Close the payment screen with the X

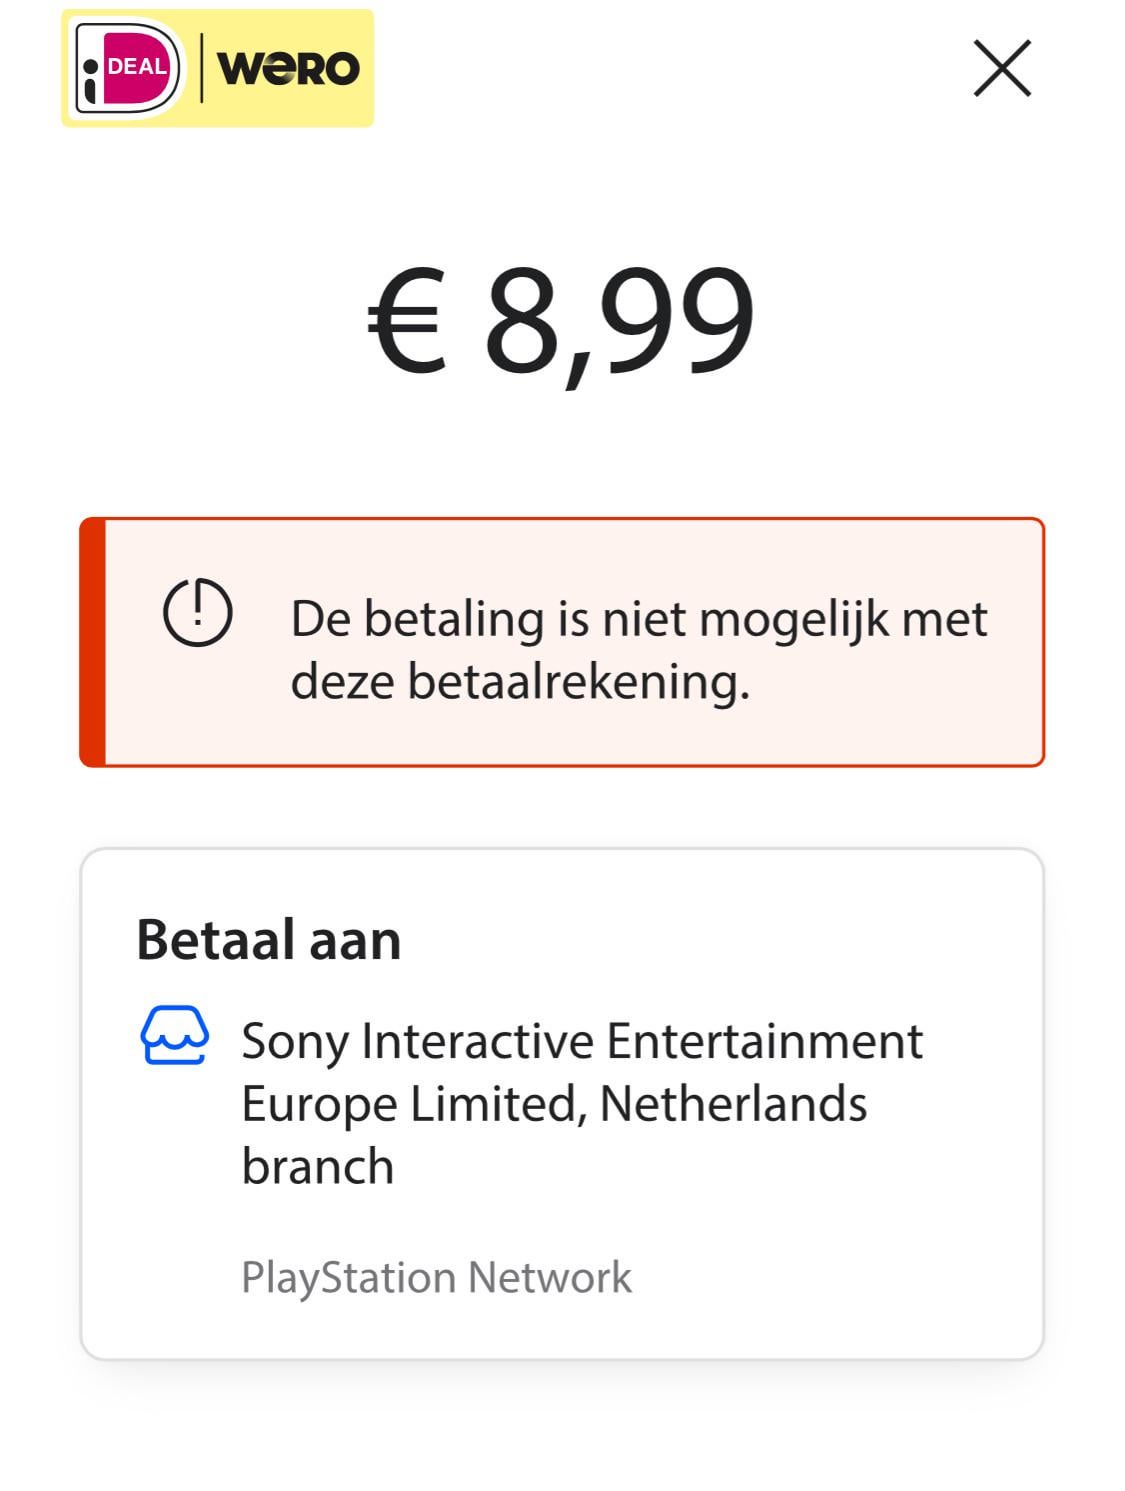click(x=1002, y=68)
